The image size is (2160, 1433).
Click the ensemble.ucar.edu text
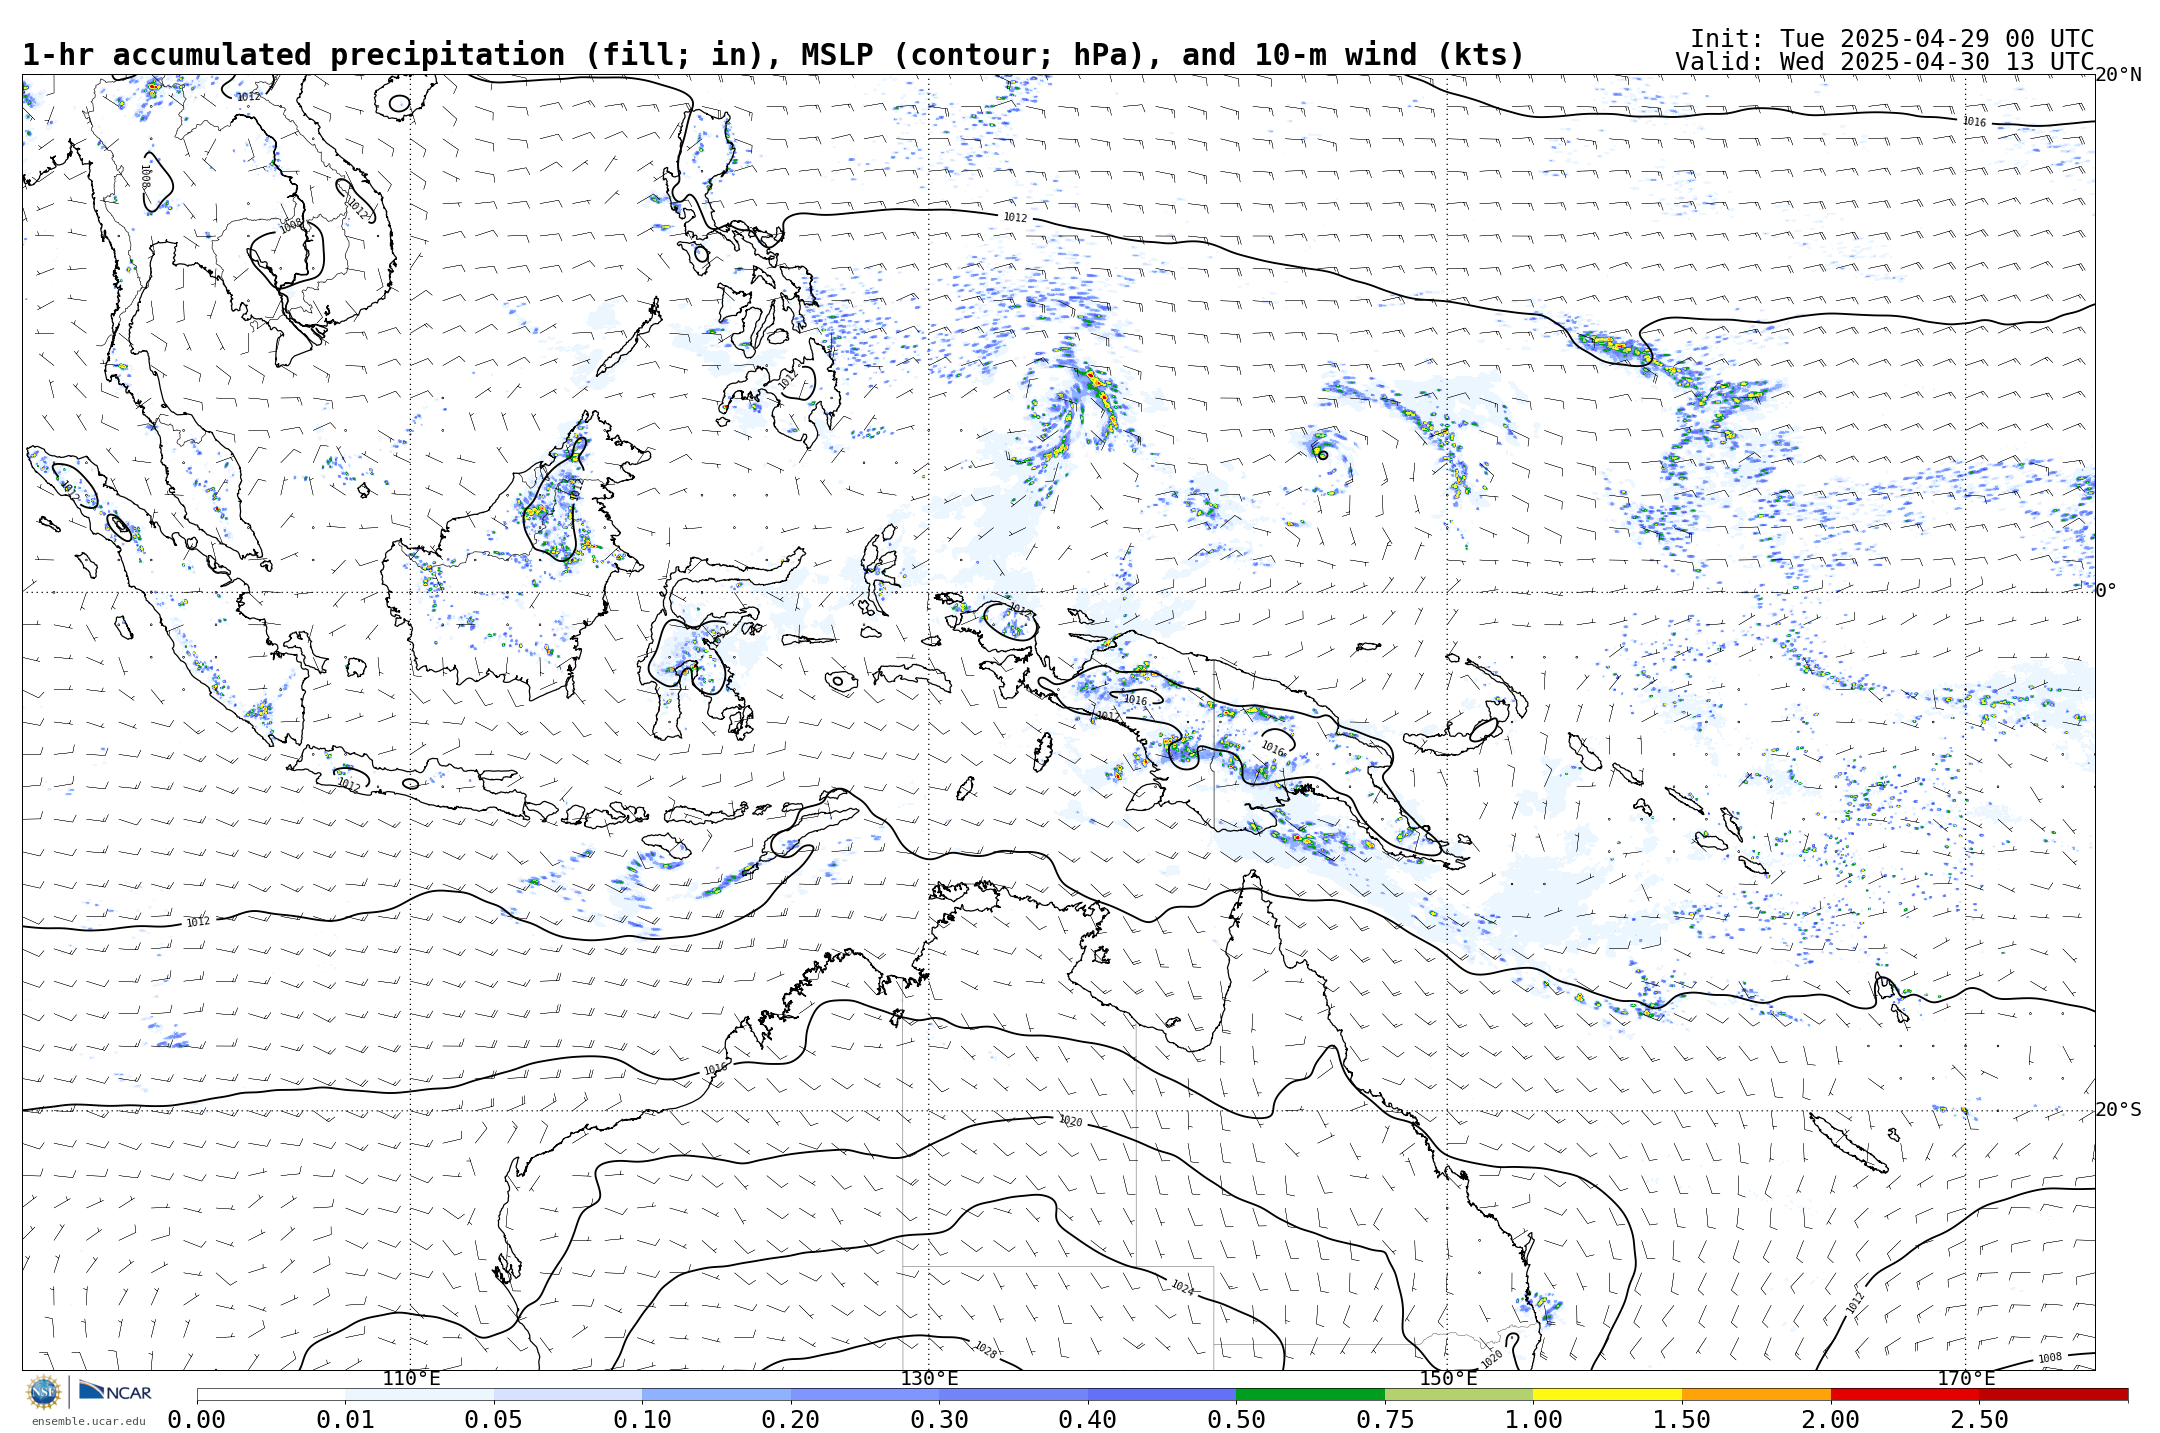tap(88, 1421)
